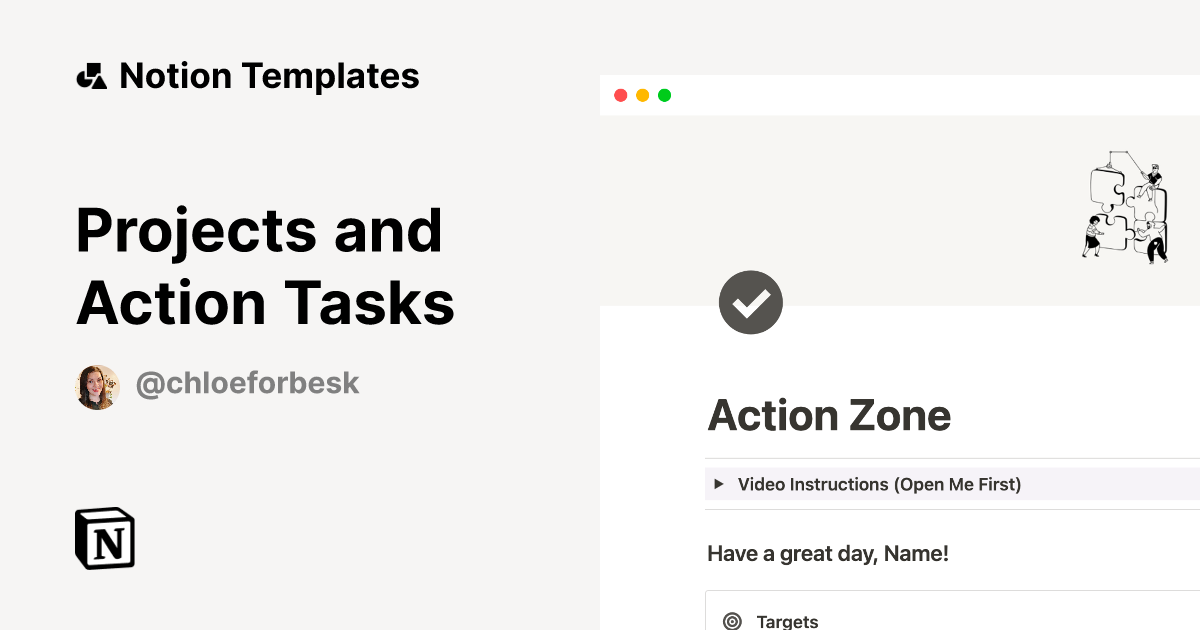Open the @chloeforbesk creator profile
This screenshot has height=630, width=1200.
248,383
